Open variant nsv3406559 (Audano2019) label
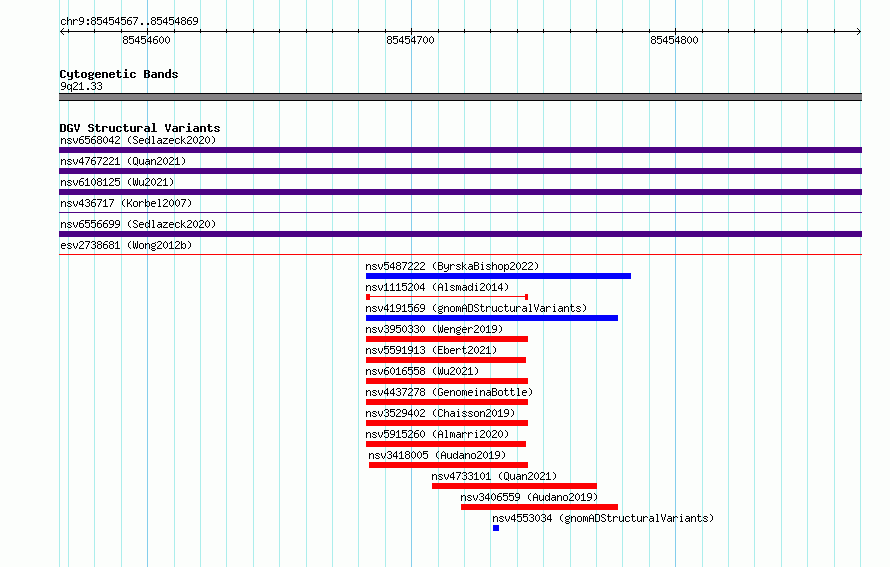 point(529,497)
